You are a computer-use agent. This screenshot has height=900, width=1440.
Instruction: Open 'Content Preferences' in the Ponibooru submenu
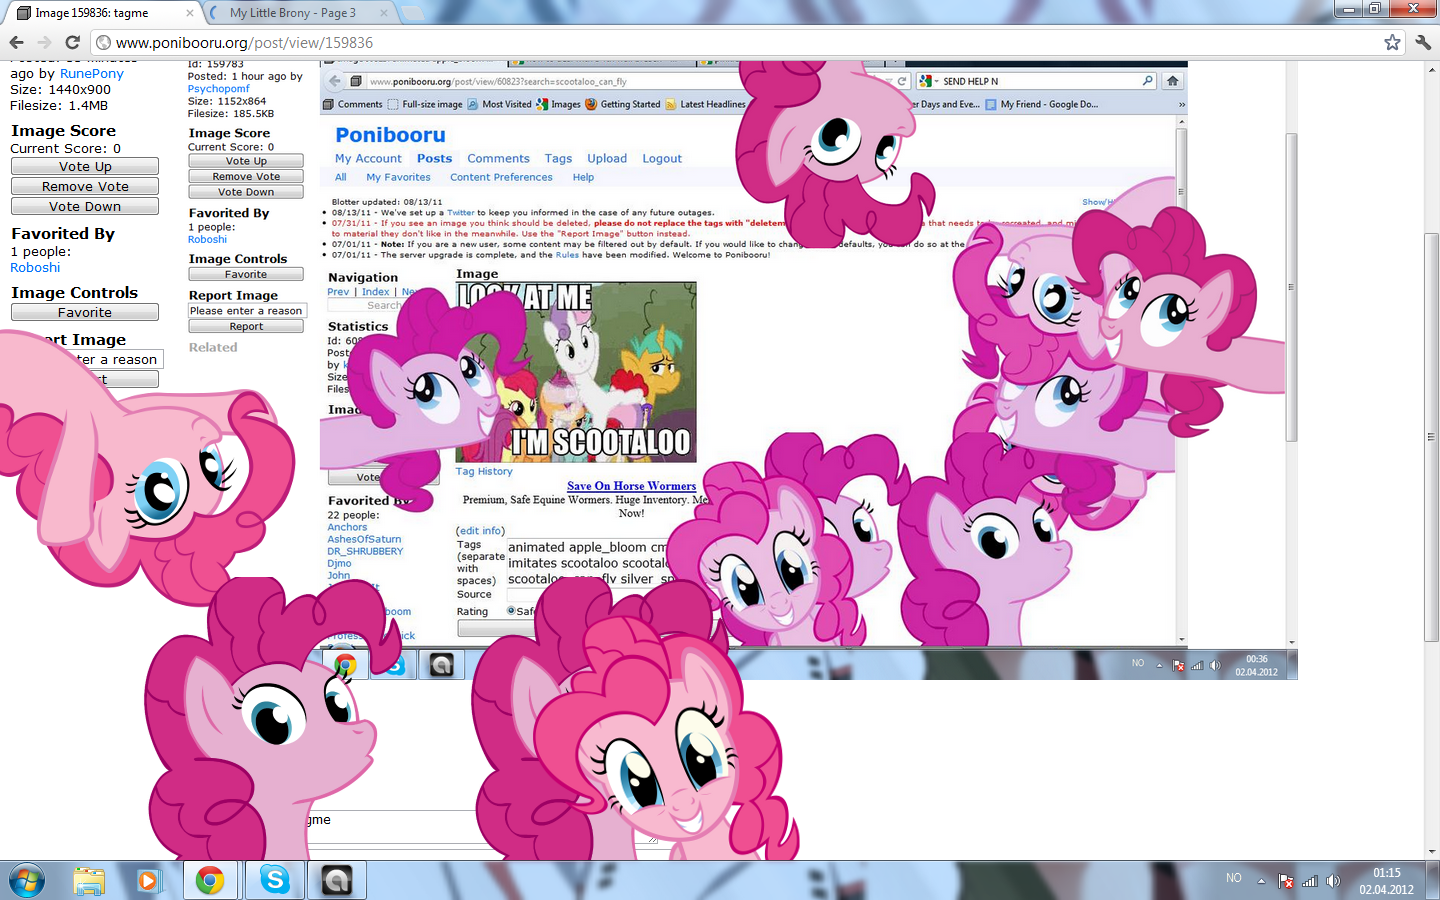501,177
